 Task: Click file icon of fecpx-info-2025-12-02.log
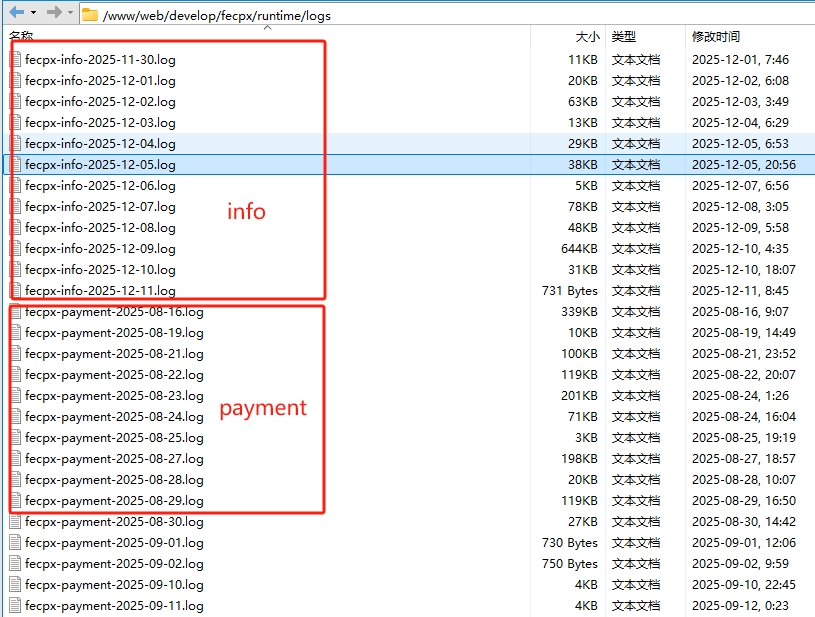(x=15, y=101)
